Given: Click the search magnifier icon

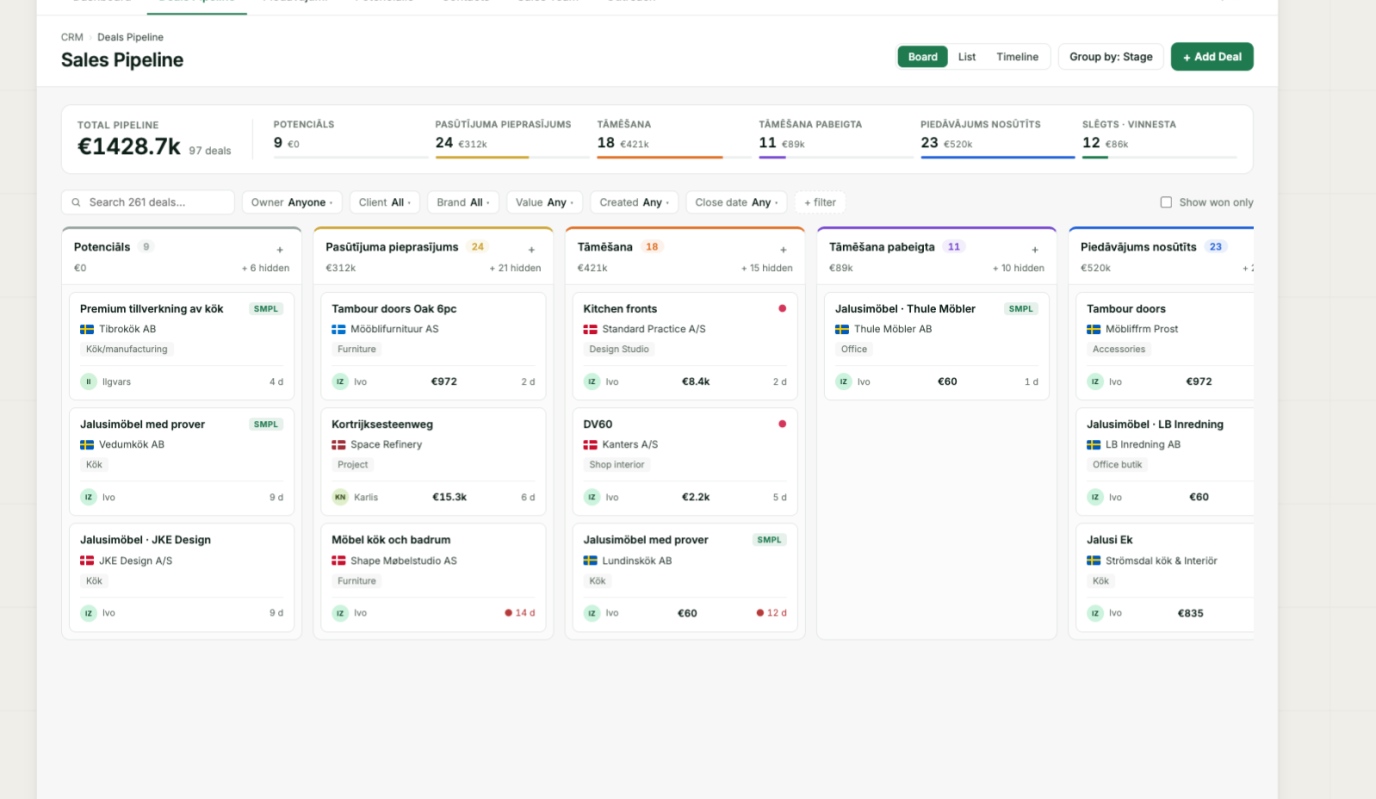Looking at the screenshot, I should point(77,202).
